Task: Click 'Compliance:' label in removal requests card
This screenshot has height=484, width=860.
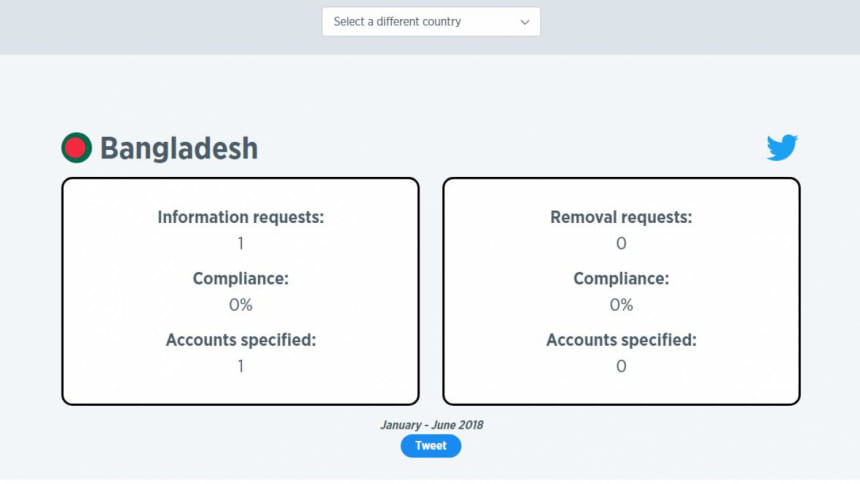Action: [x=621, y=278]
